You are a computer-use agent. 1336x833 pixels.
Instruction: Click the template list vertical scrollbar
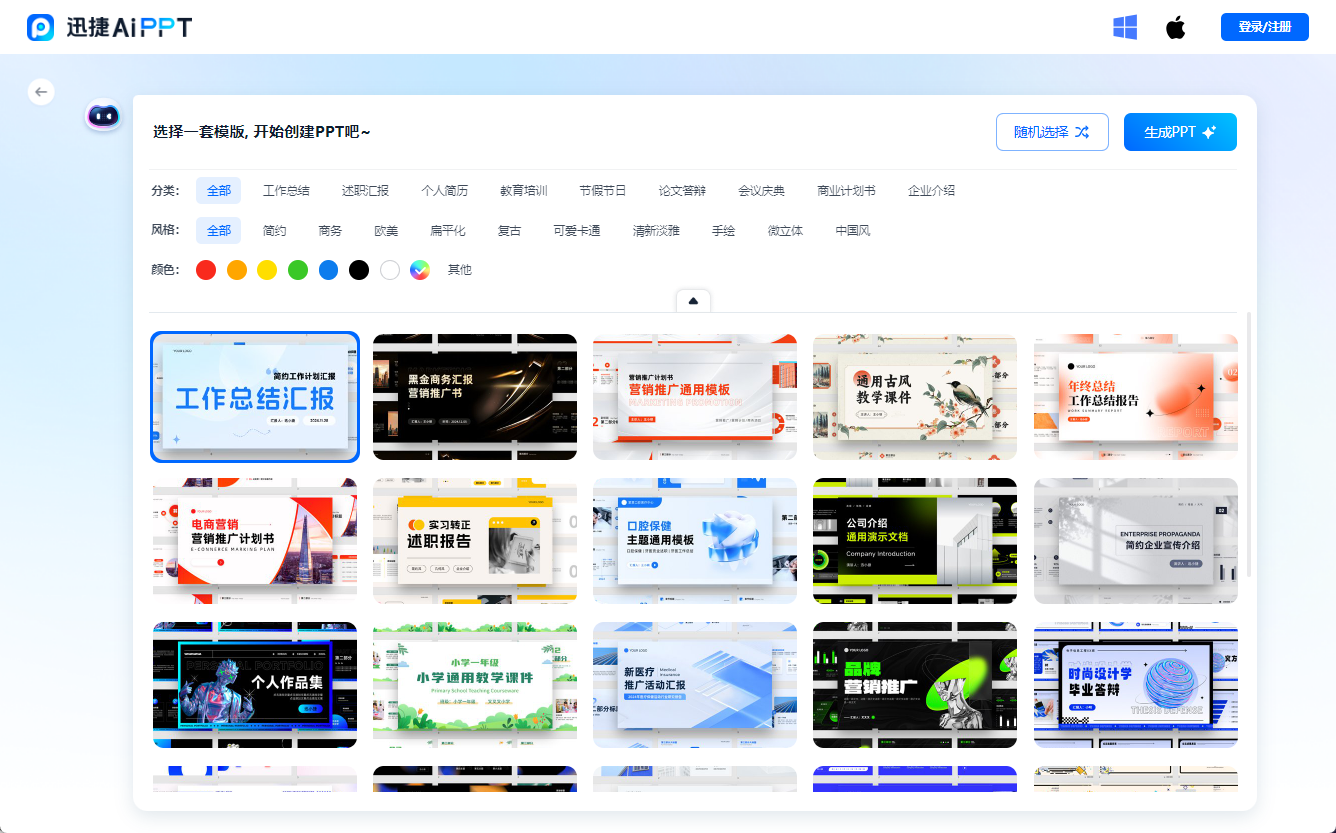click(x=1247, y=444)
